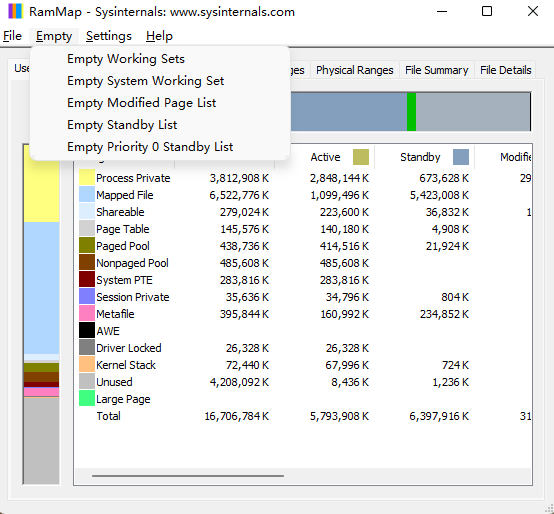Close the Empty menu in menu bar
This screenshot has height=514, width=554.
(x=54, y=36)
